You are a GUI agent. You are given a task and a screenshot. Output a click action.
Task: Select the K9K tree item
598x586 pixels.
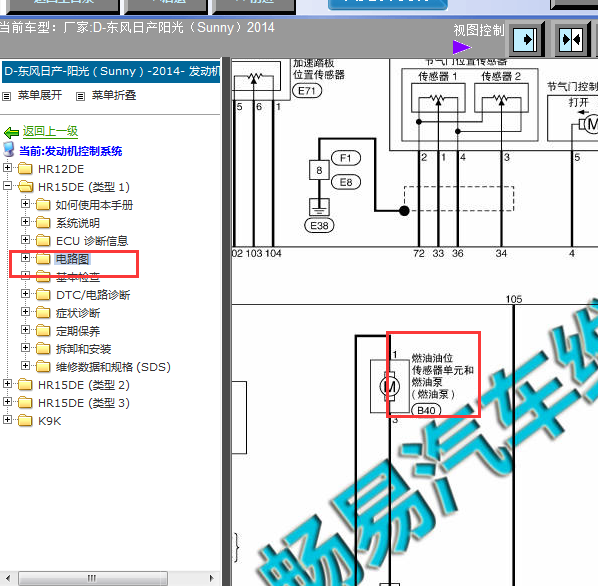tap(50, 421)
